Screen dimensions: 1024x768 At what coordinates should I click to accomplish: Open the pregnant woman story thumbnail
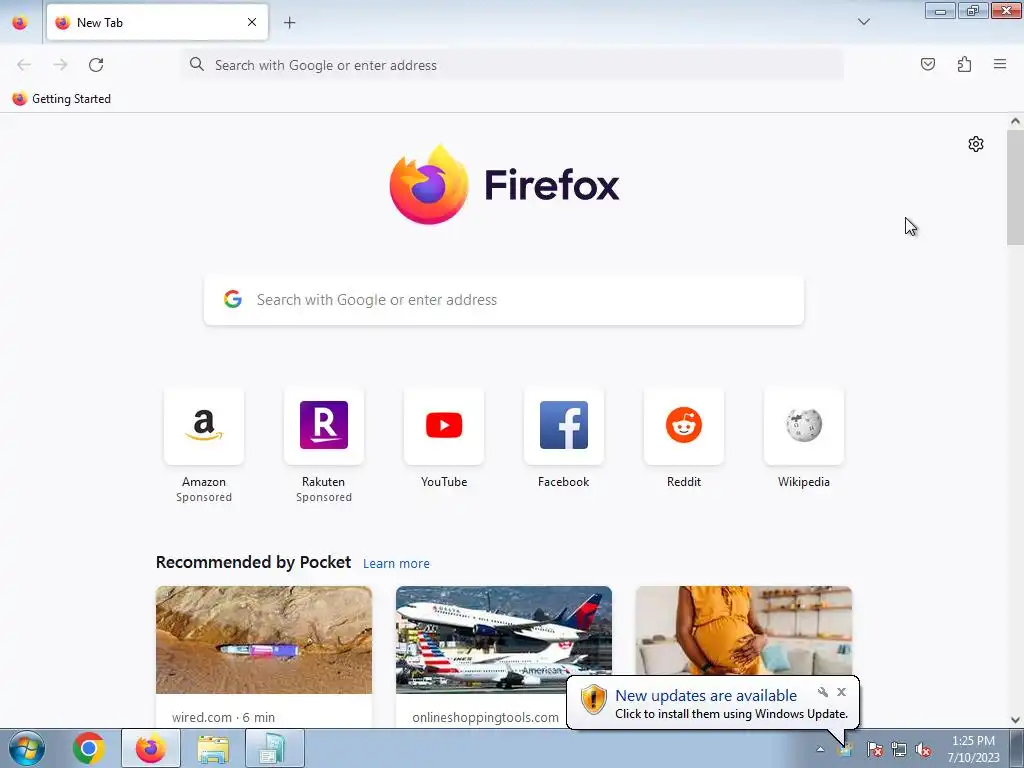pos(744,632)
